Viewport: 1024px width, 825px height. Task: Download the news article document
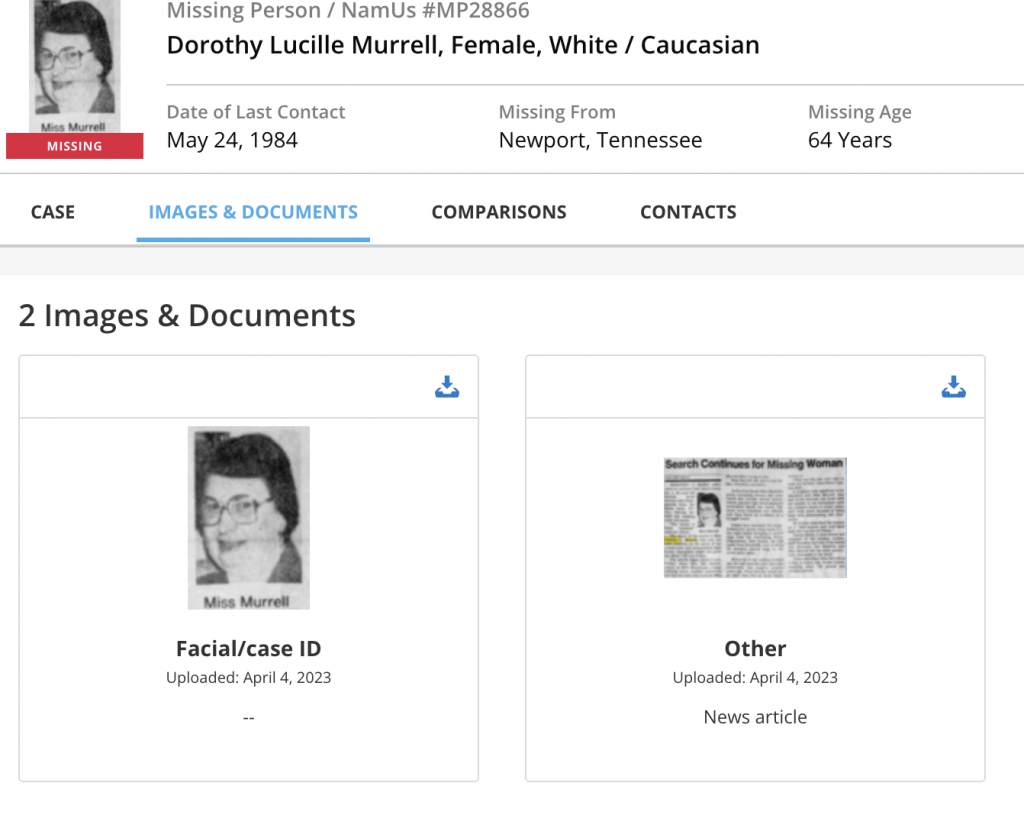click(953, 387)
